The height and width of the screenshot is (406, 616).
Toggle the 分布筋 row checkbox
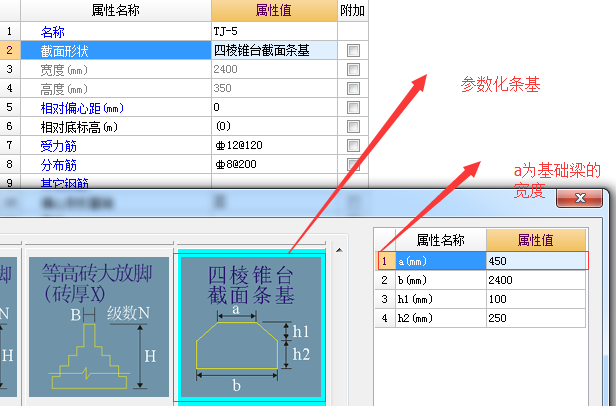(x=353, y=164)
